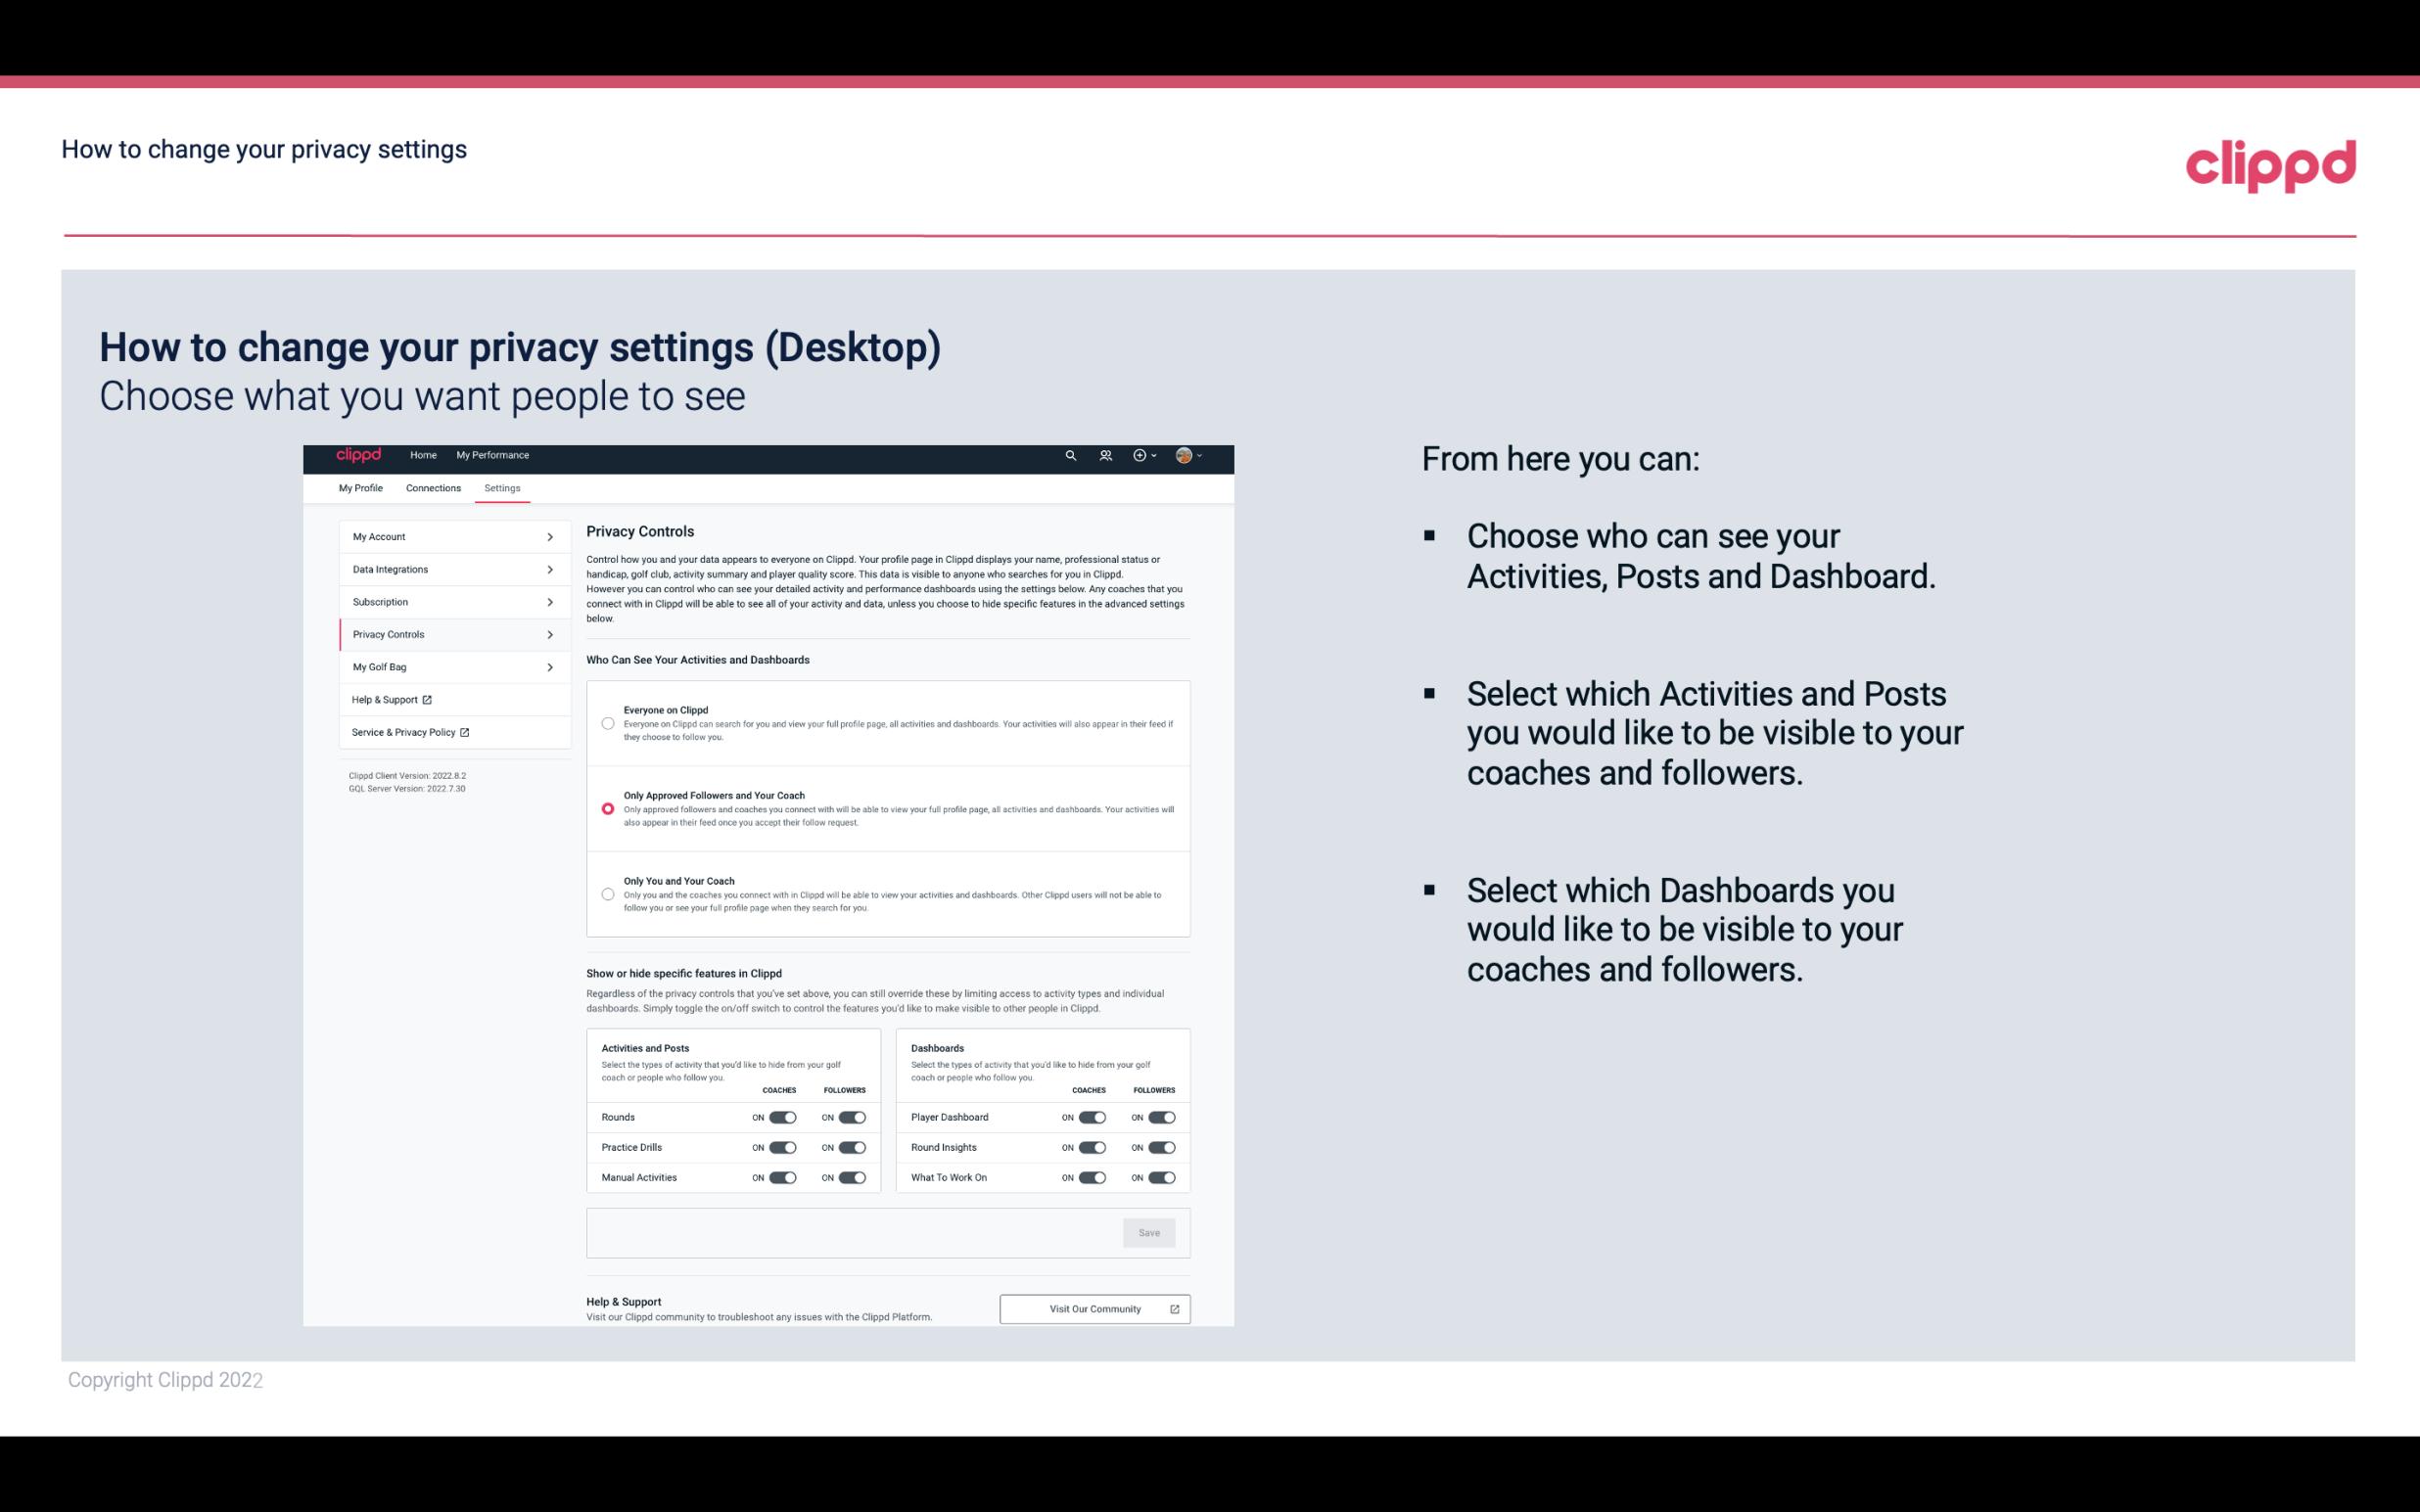Viewport: 2420px width, 1512px height.
Task: Toggle Rounds visibility for Followers off
Action: point(852,1117)
